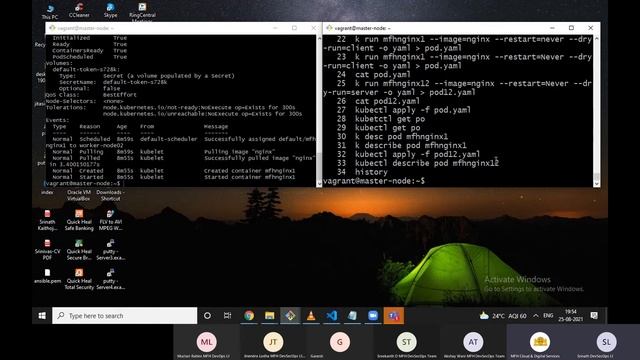Select participant ML avatar tile
Screen dimensions: 640x360
207,342
